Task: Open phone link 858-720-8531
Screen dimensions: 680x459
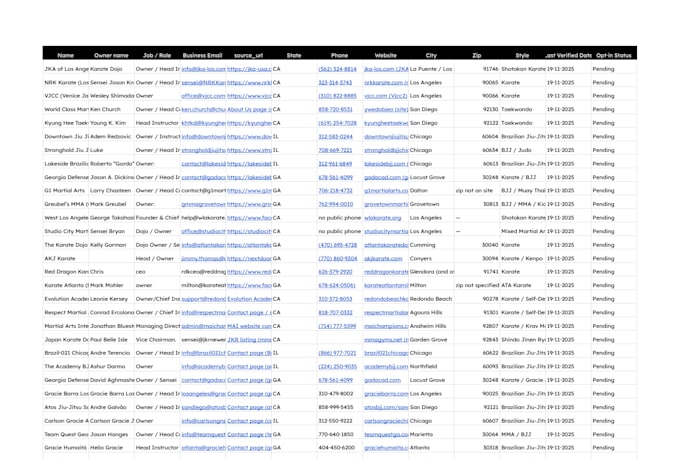Action: coord(335,109)
